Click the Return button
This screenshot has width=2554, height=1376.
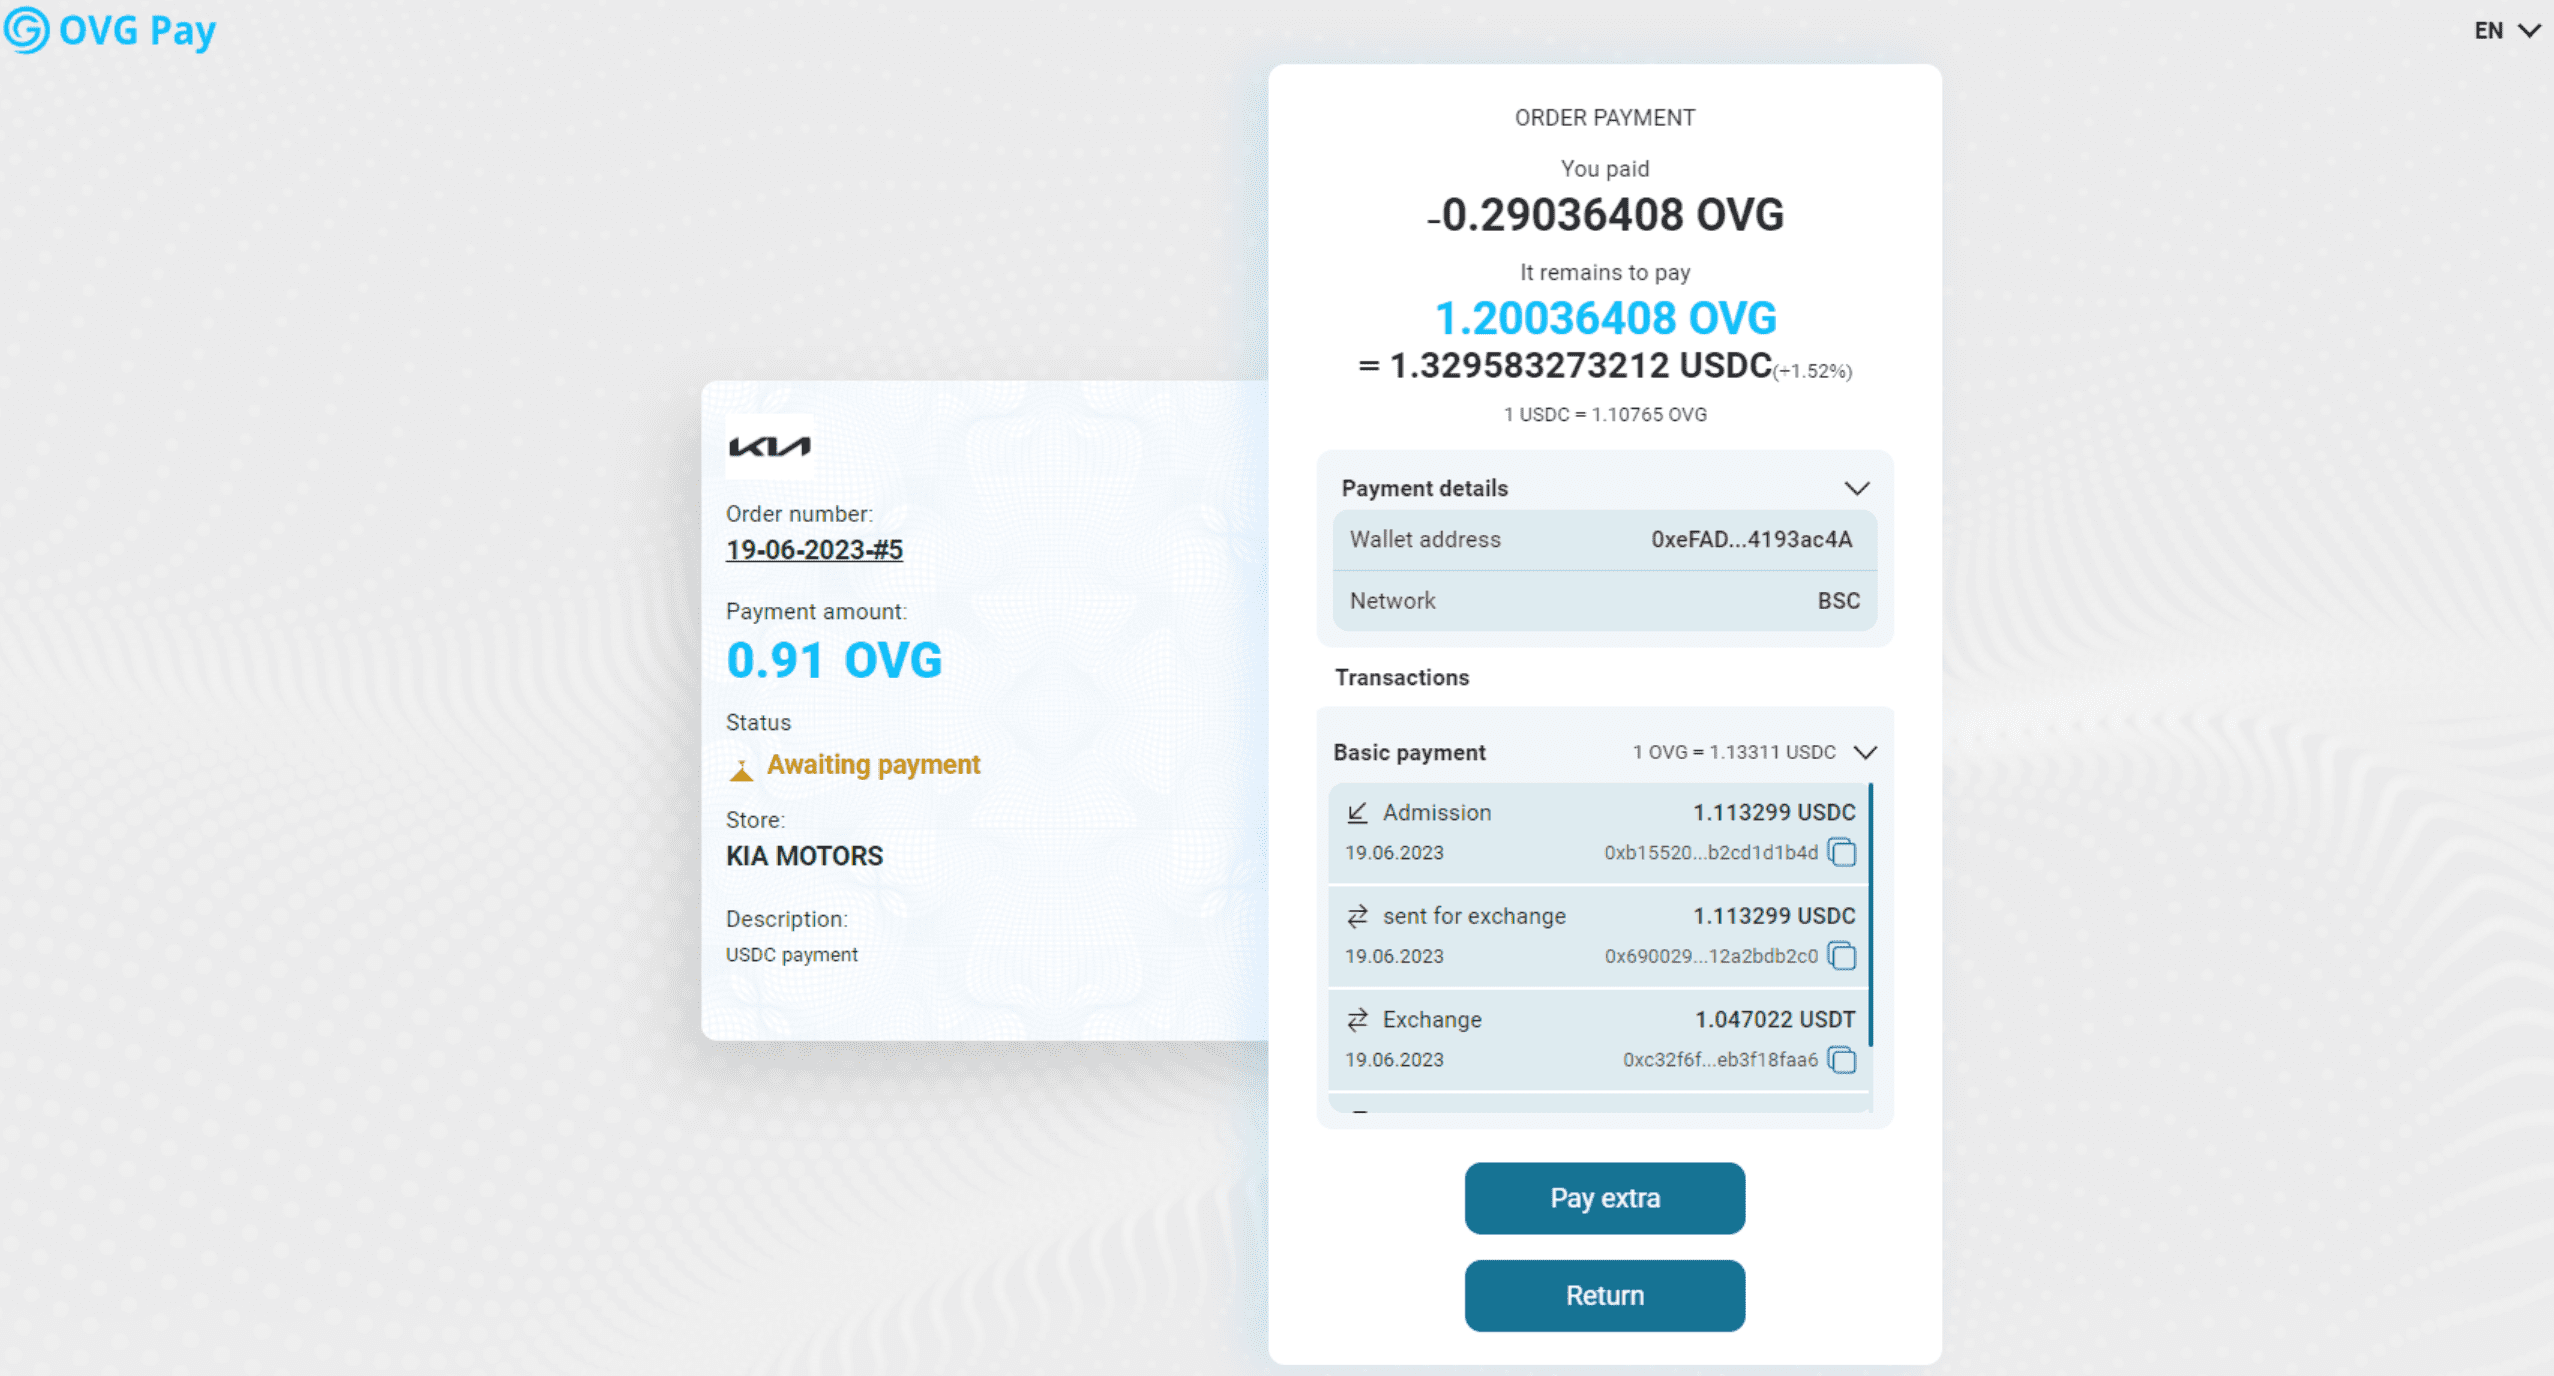(x=1605, y=1296)
